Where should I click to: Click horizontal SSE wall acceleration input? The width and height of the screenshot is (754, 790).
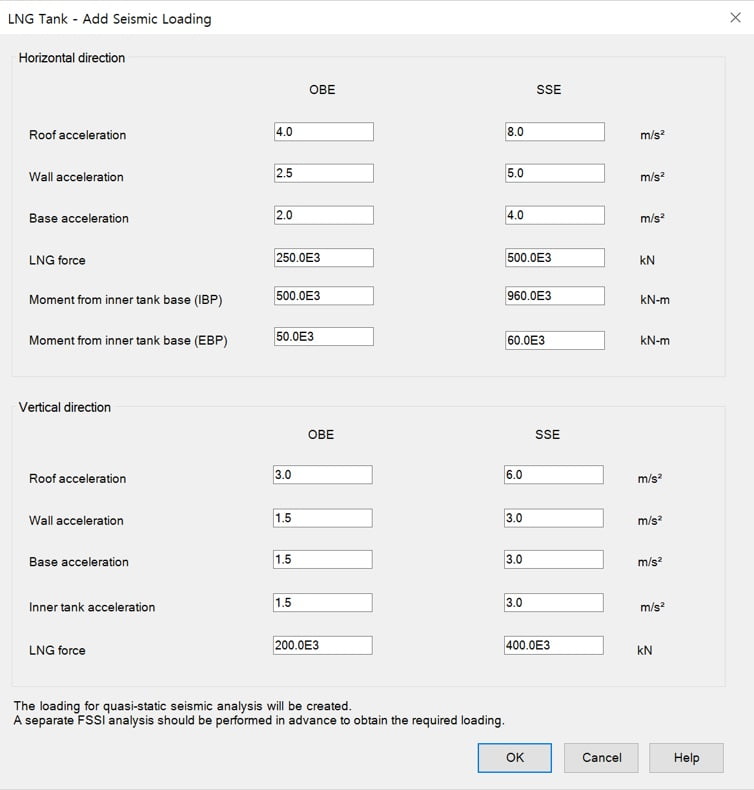pyautogui.click(x=555, y=174)
